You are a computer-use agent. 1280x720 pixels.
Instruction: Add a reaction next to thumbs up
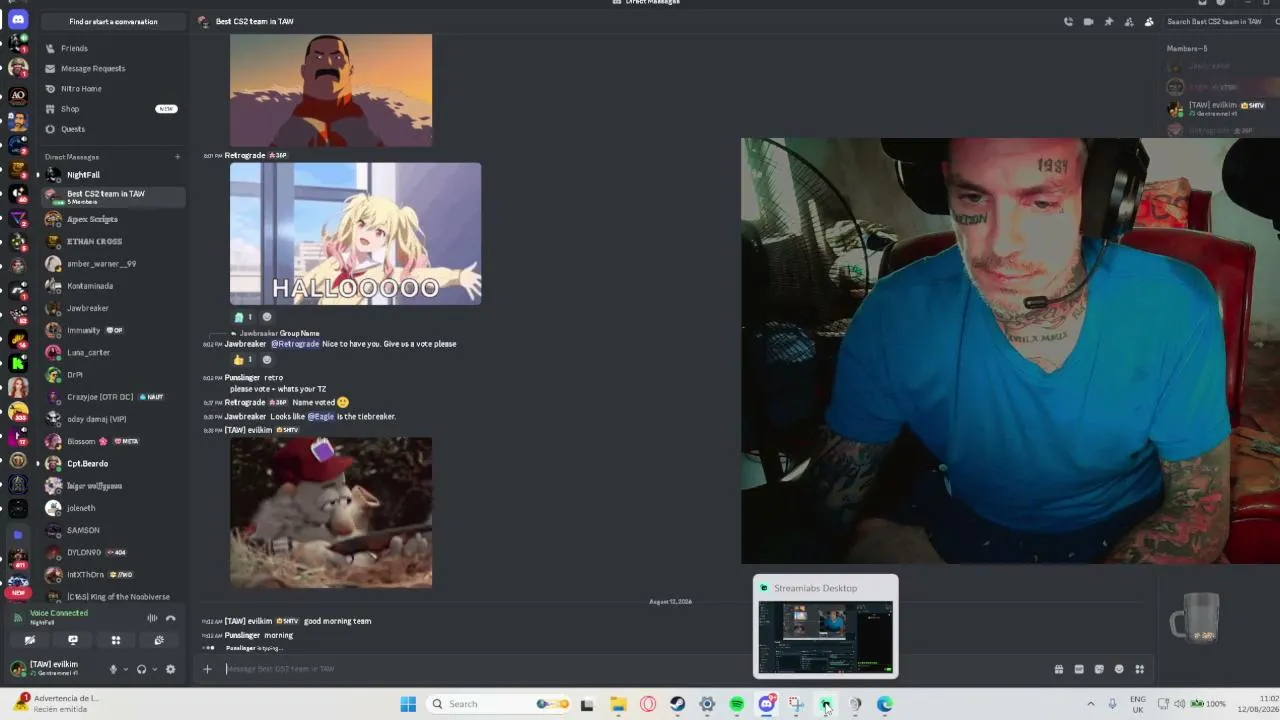[266, 359]
